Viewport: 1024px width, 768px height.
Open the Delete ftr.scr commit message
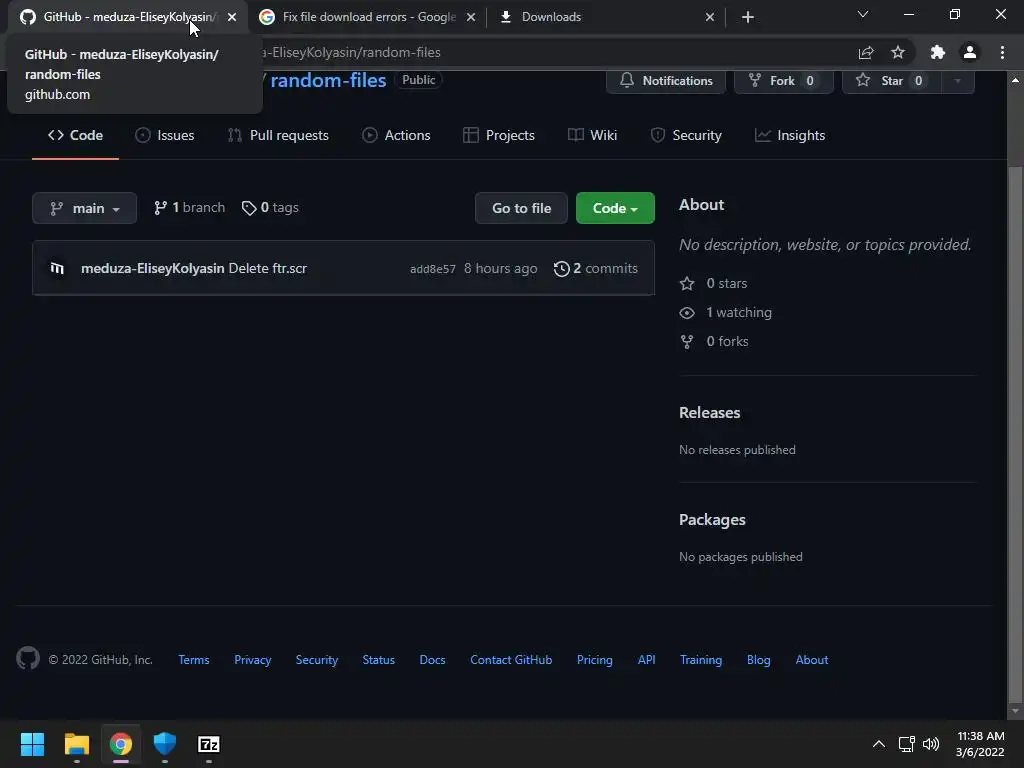coord(268,268)
